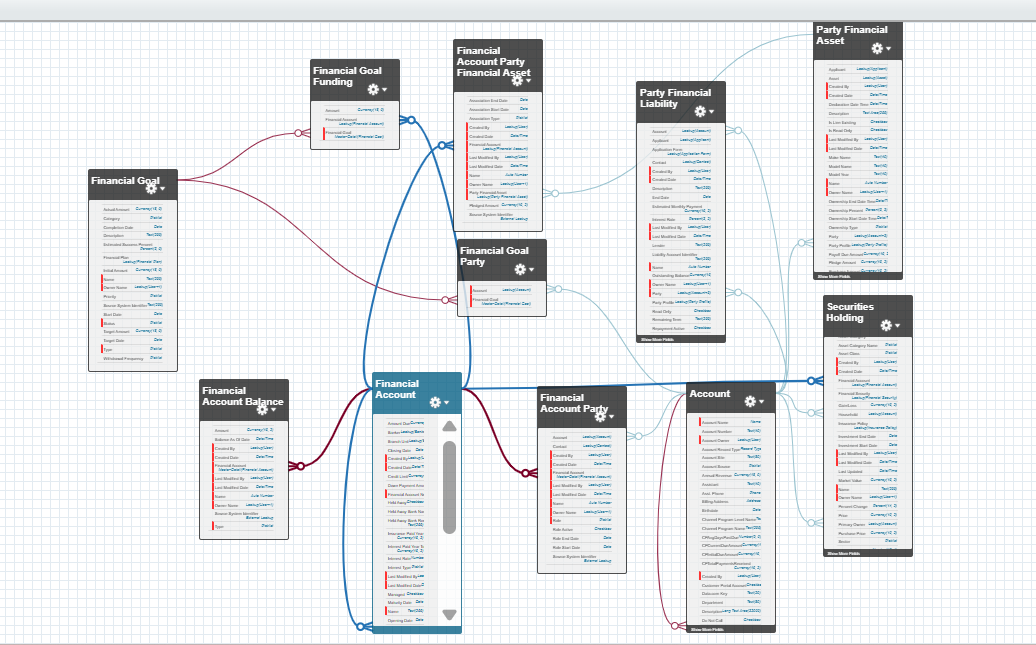This screenshot has width=1036, height=645.
Task: Open the Financial Account Balance gear menu
Action: coord(267,410)
